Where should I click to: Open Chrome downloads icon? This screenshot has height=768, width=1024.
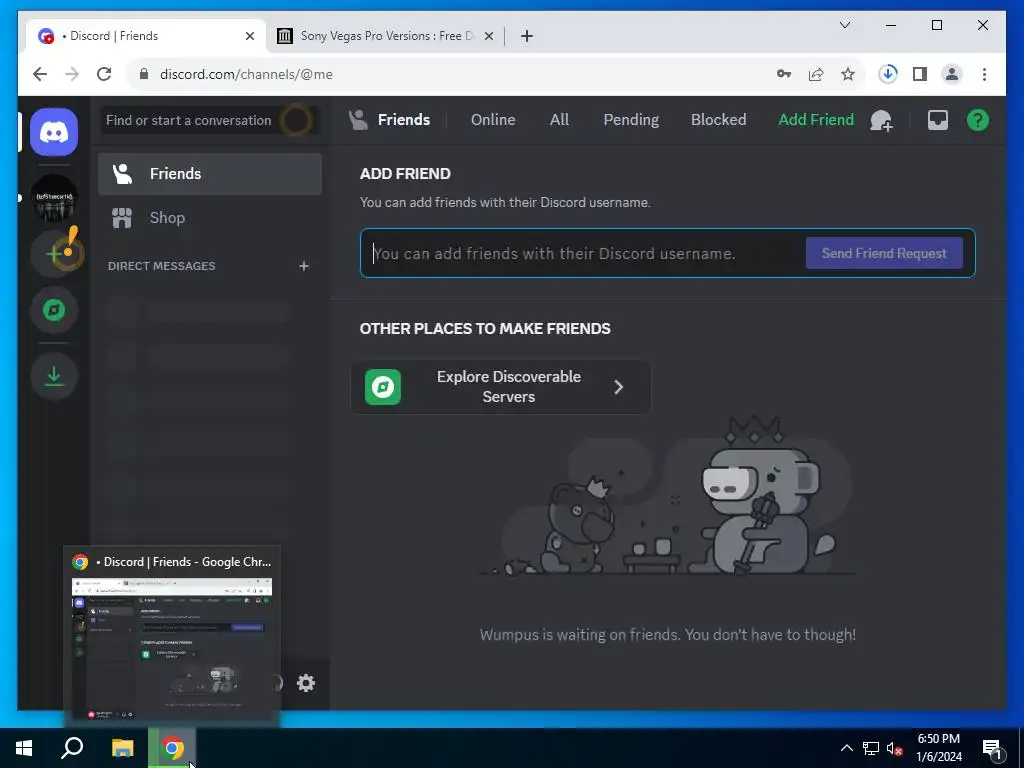(x=888, y=74)
